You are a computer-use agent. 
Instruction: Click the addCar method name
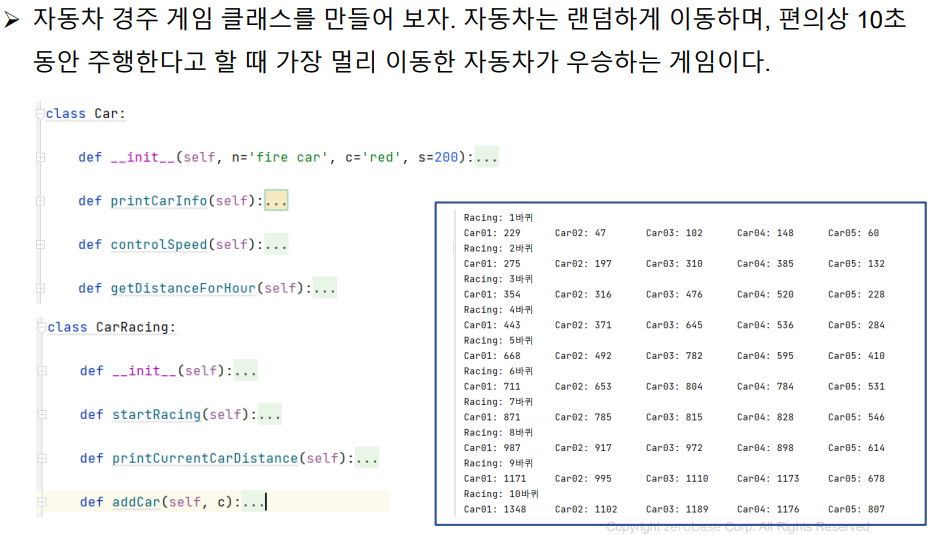136,502
